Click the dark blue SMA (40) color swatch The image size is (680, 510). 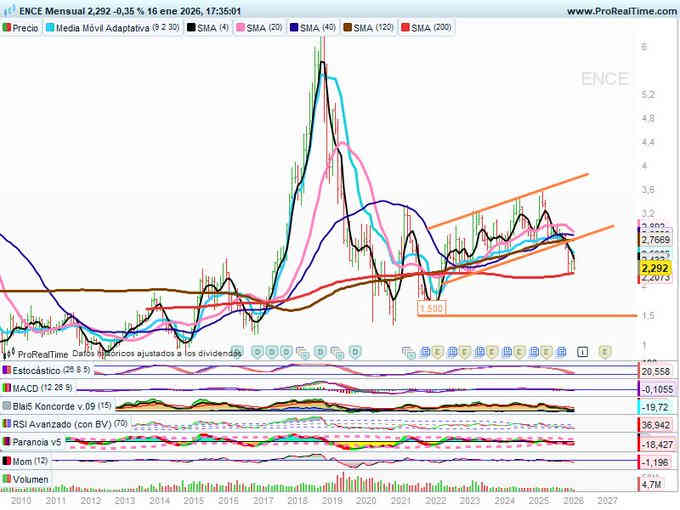[x=295, y=28]
